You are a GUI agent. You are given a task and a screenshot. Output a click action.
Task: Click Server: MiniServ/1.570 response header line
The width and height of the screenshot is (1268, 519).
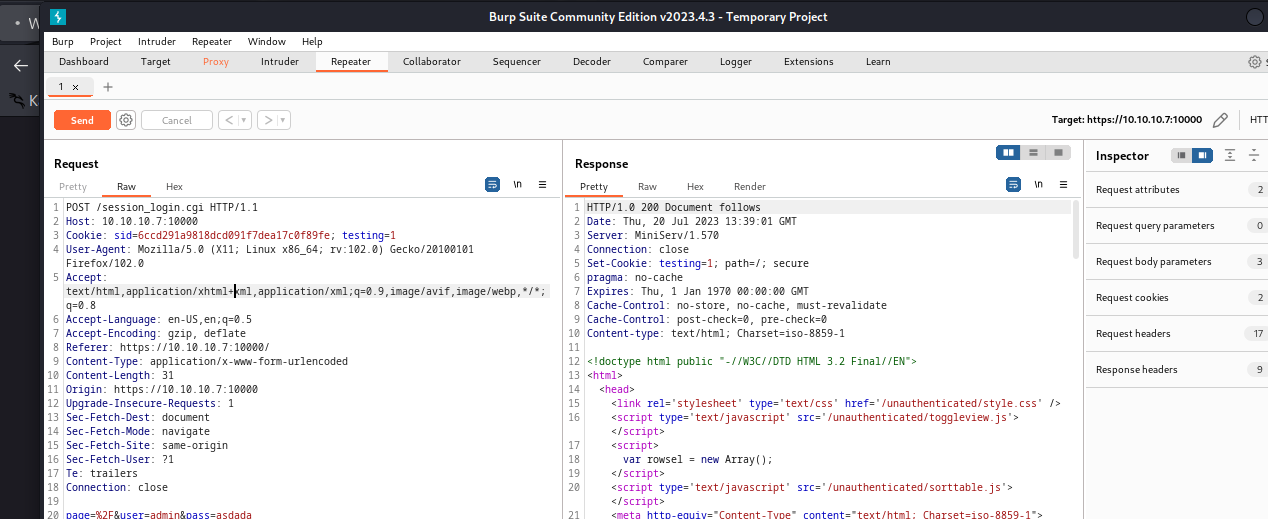coord(653,236)
